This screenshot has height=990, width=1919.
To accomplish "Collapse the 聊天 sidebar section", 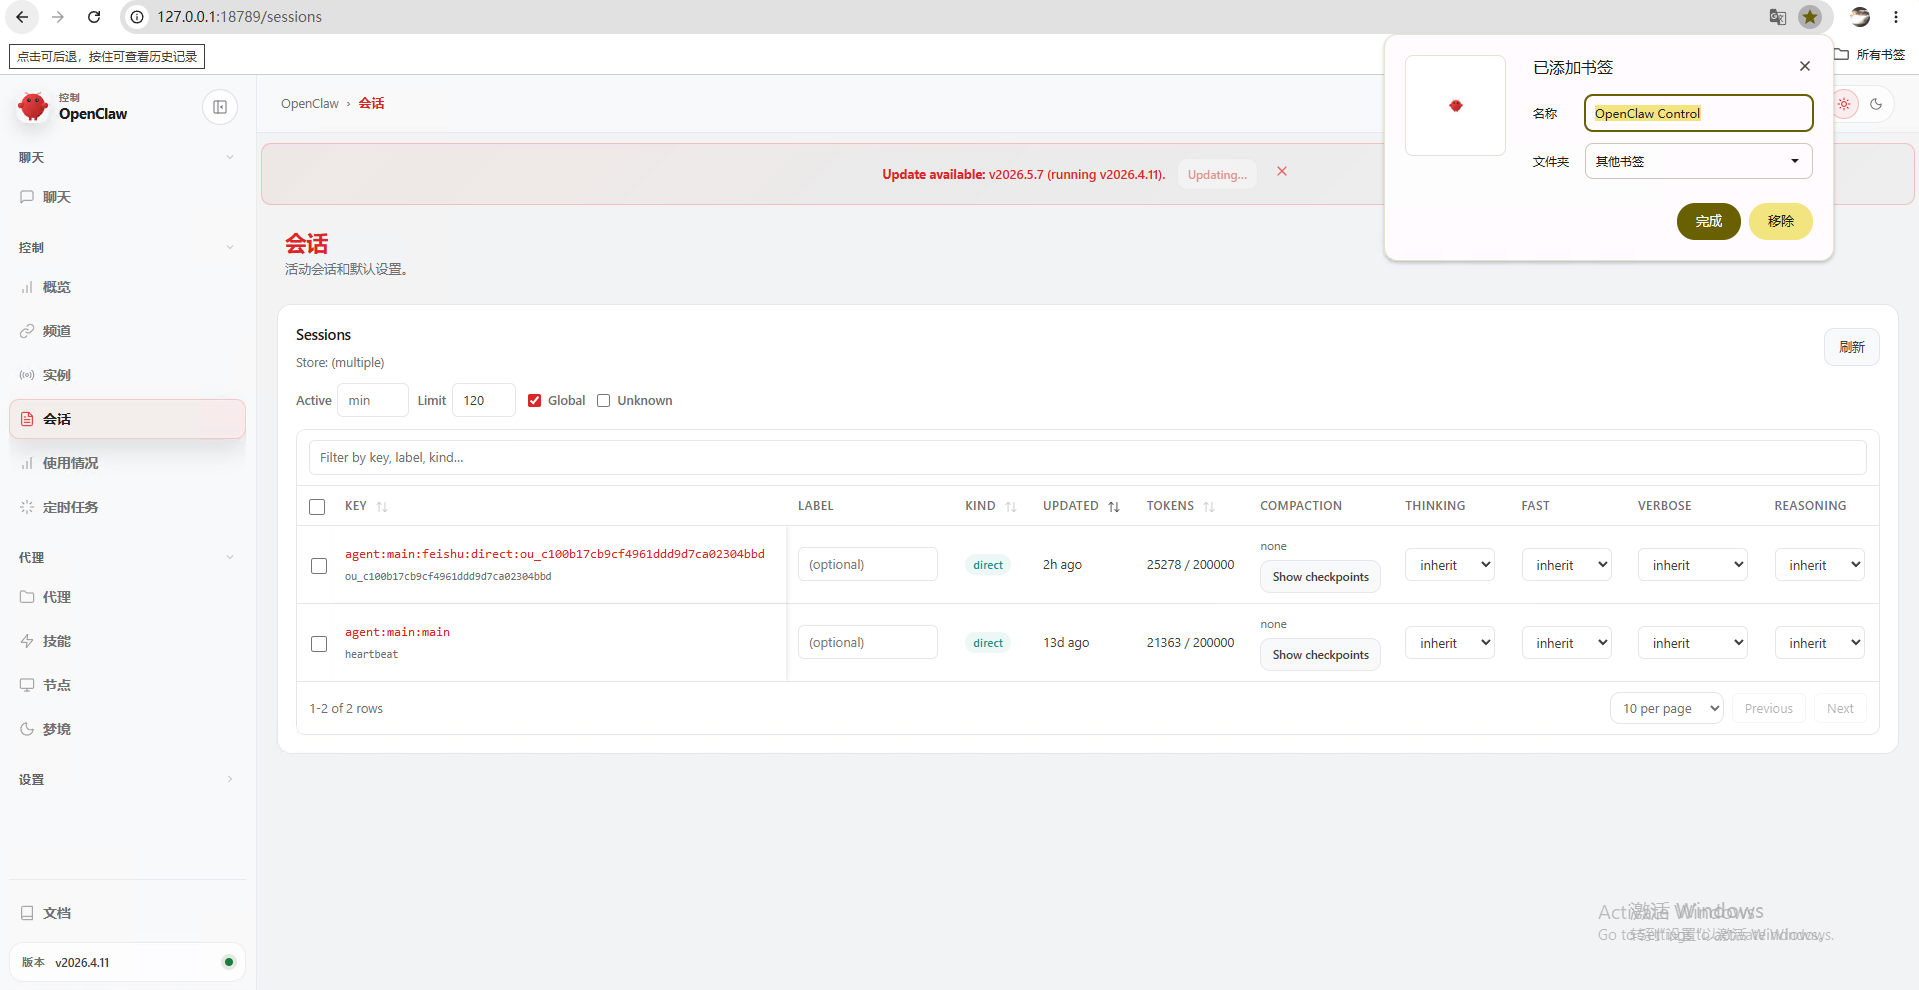I will (127, 158).
